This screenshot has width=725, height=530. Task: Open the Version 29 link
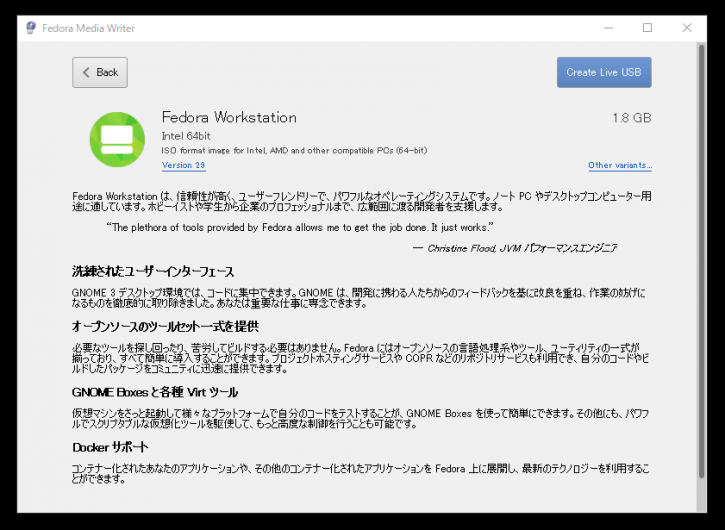[184, 166]
